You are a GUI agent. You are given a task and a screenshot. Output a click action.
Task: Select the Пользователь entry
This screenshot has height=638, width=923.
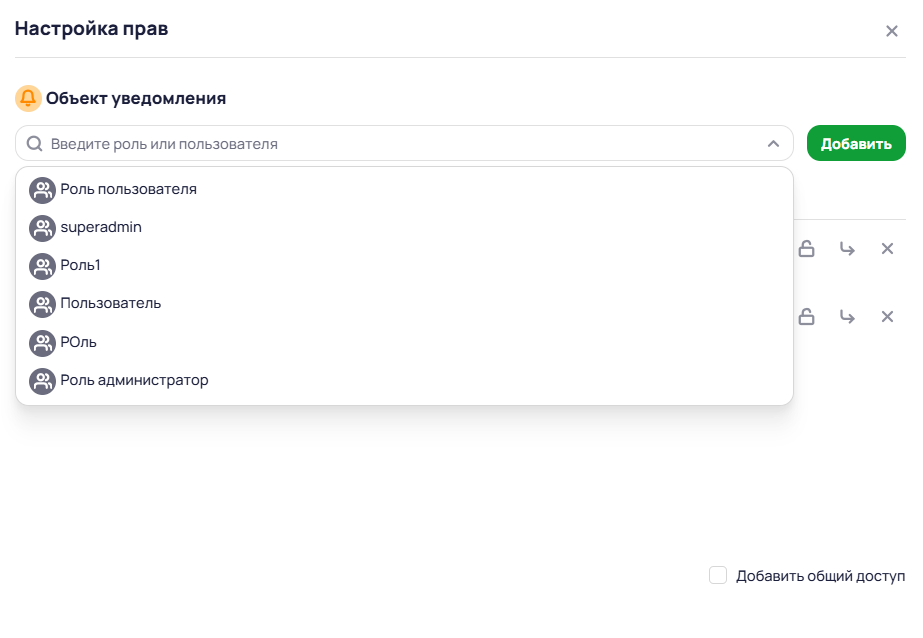[110, 304]
